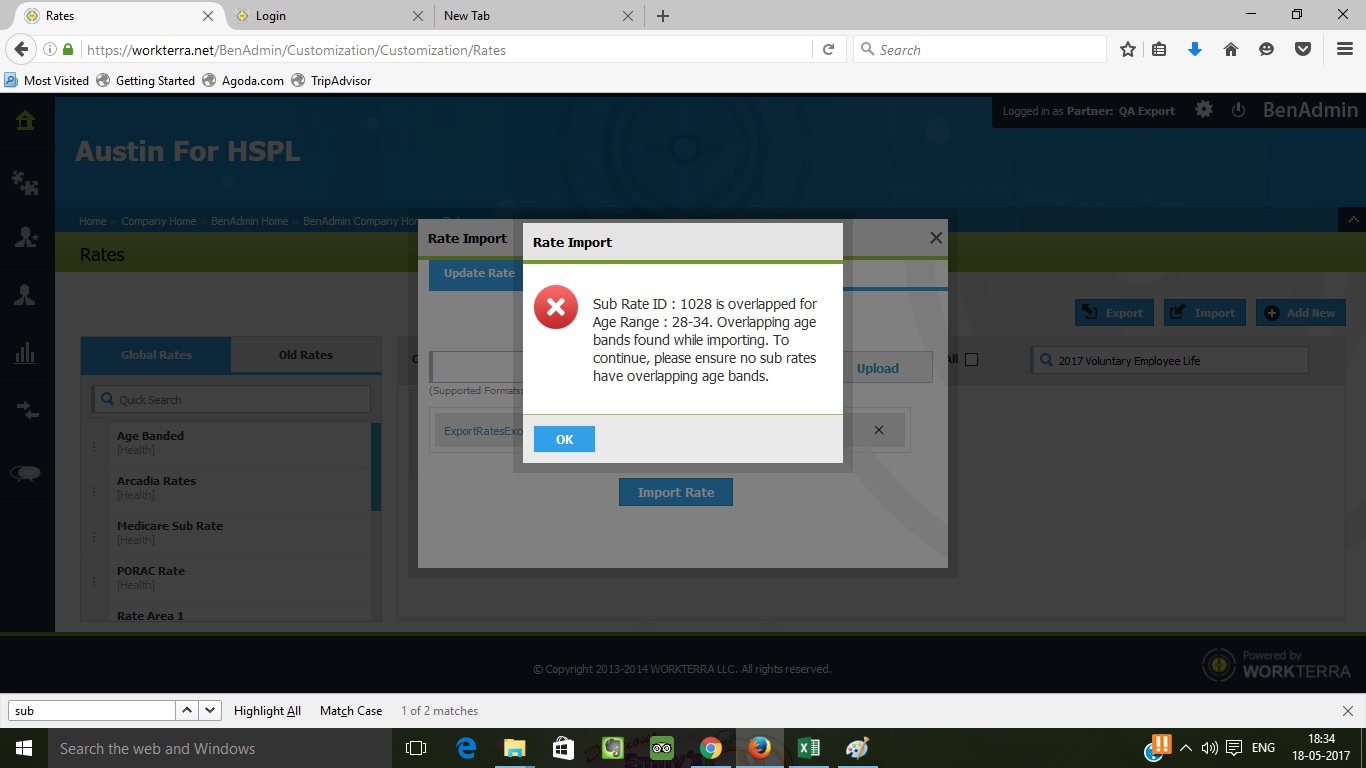Image resolution: width=1366 pixels, height=768 pixels.
Task: Click the Firefox Search box
Action: pos(980,49)
